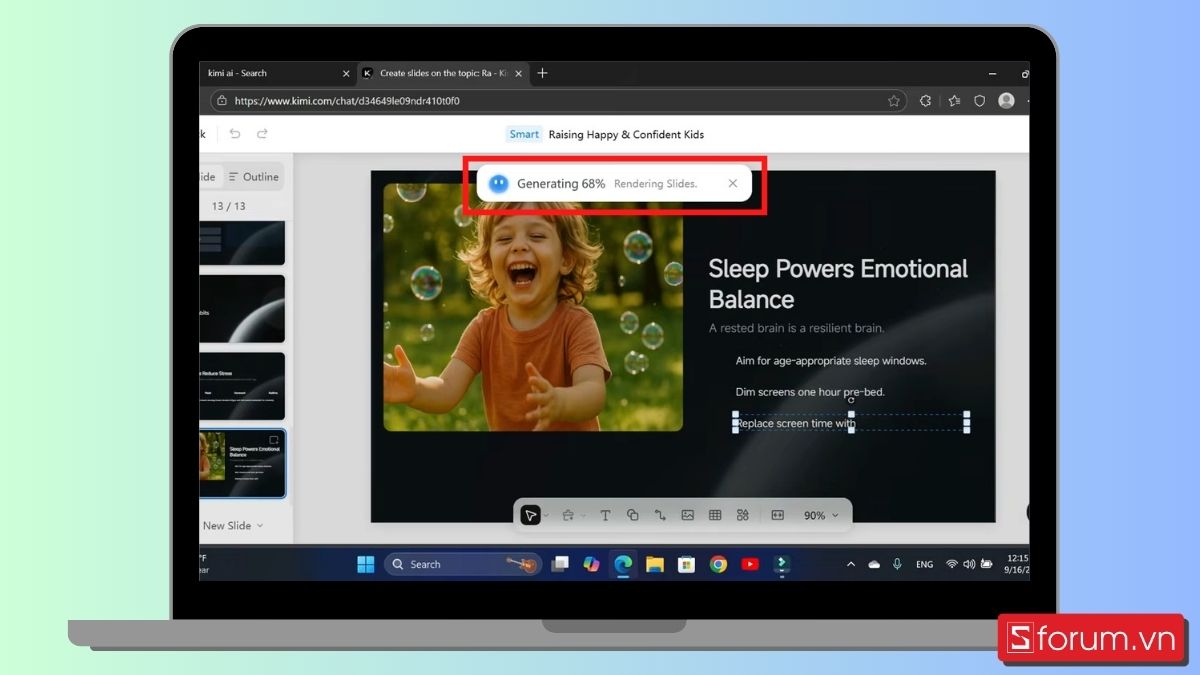Open the New Slide dropdown
Screen dimensions: 1200x675
point(233,525)
